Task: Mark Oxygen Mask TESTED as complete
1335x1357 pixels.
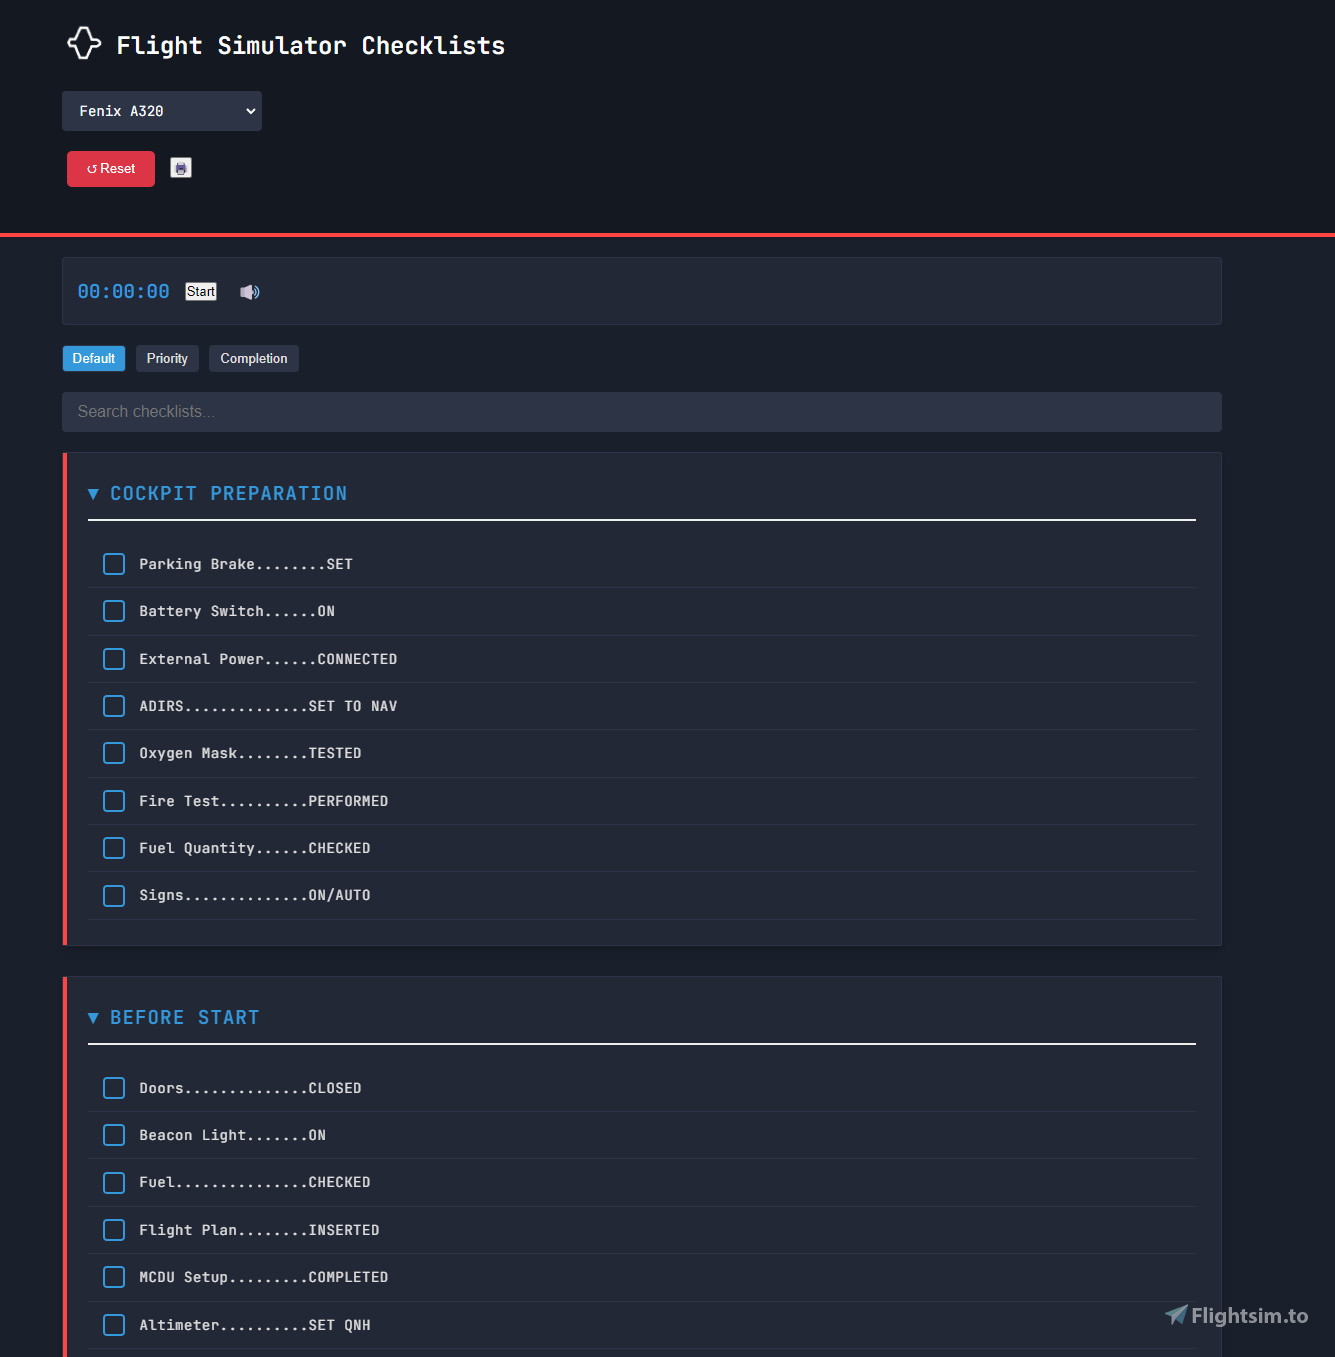Action: [x=113, y=753]
